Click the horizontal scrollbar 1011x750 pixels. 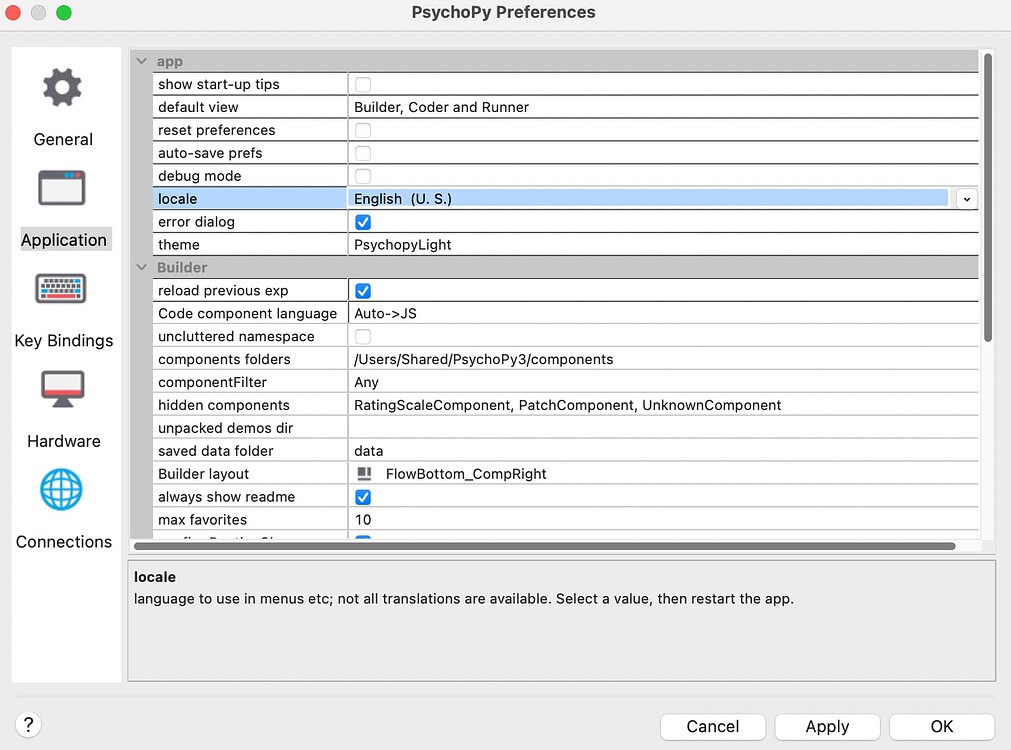[x=549, y=545]
